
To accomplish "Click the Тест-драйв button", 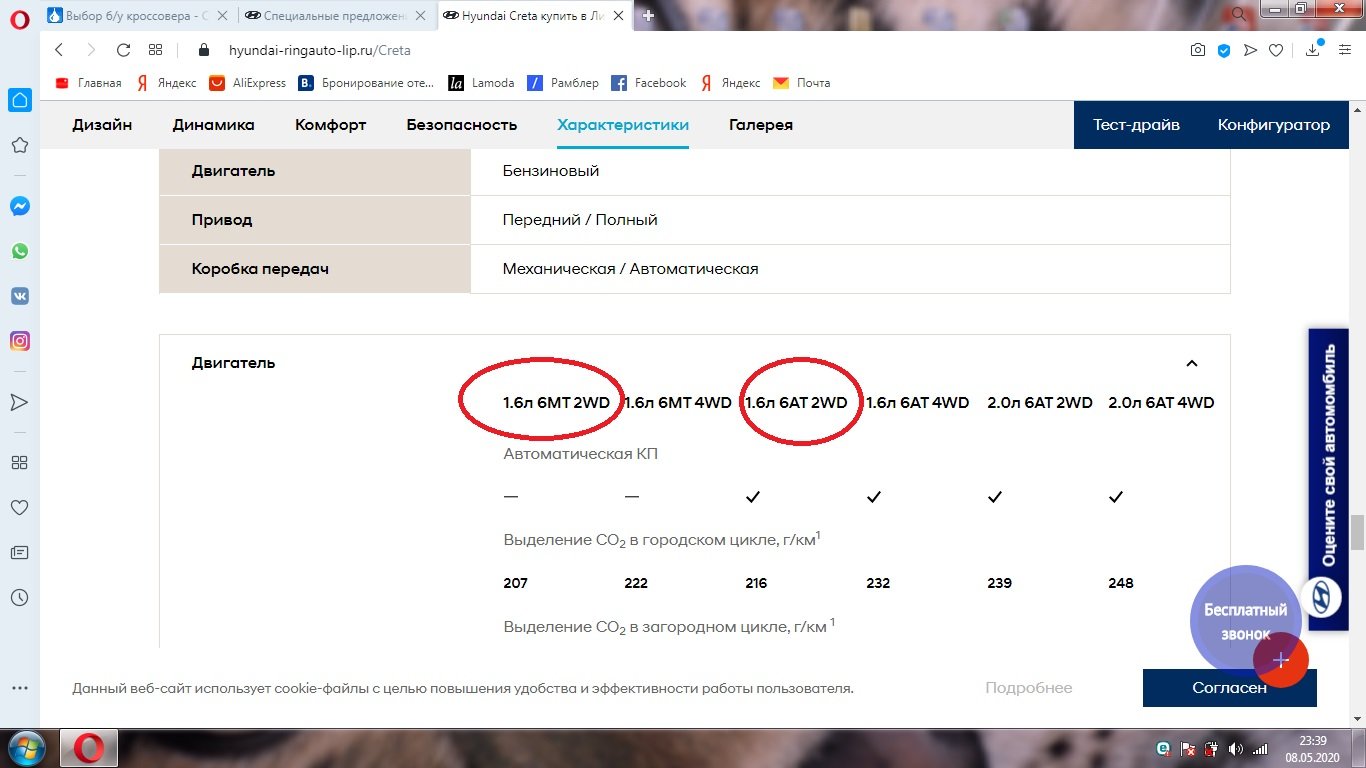I will click(x=1136, y=125).
